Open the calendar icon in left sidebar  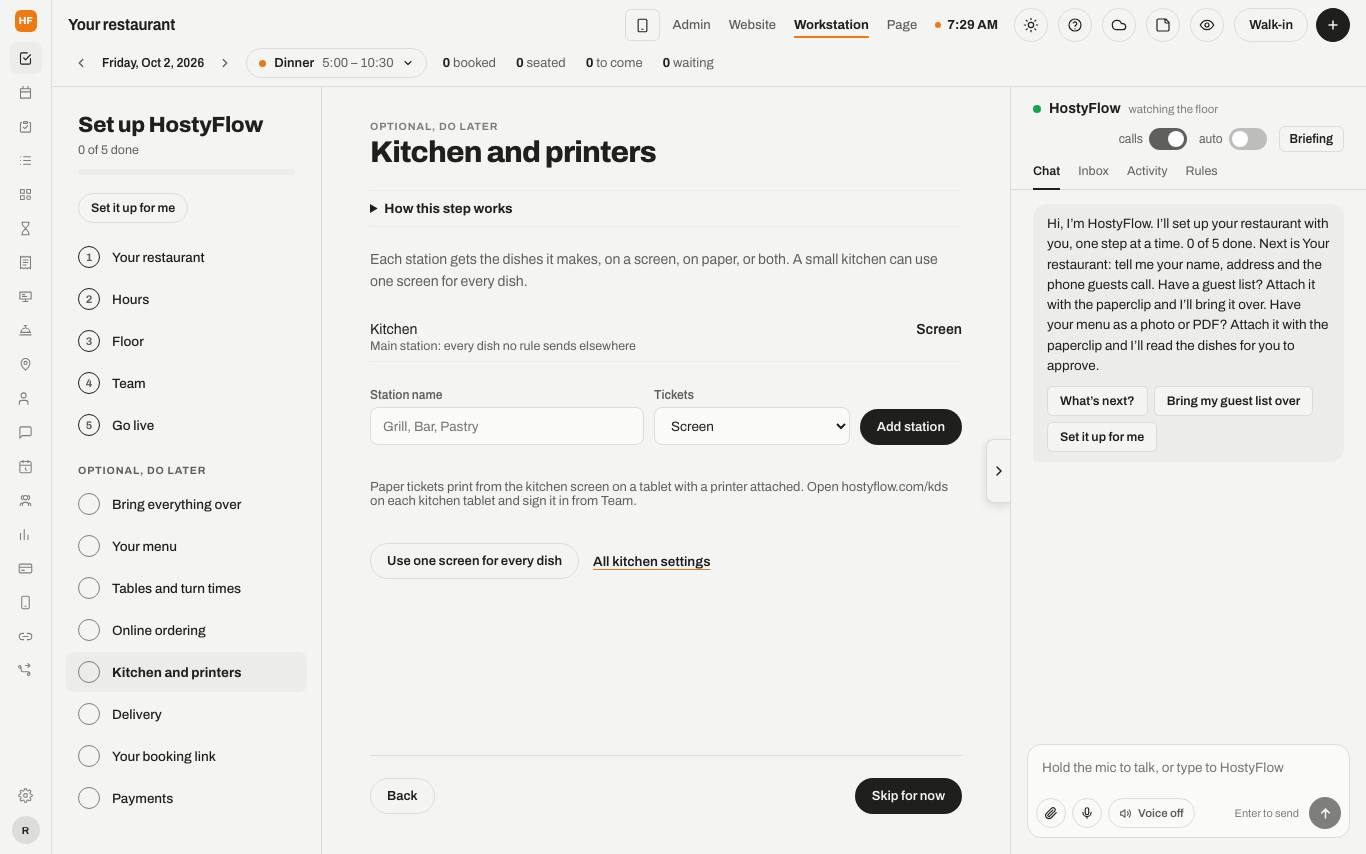coord(25,93)
